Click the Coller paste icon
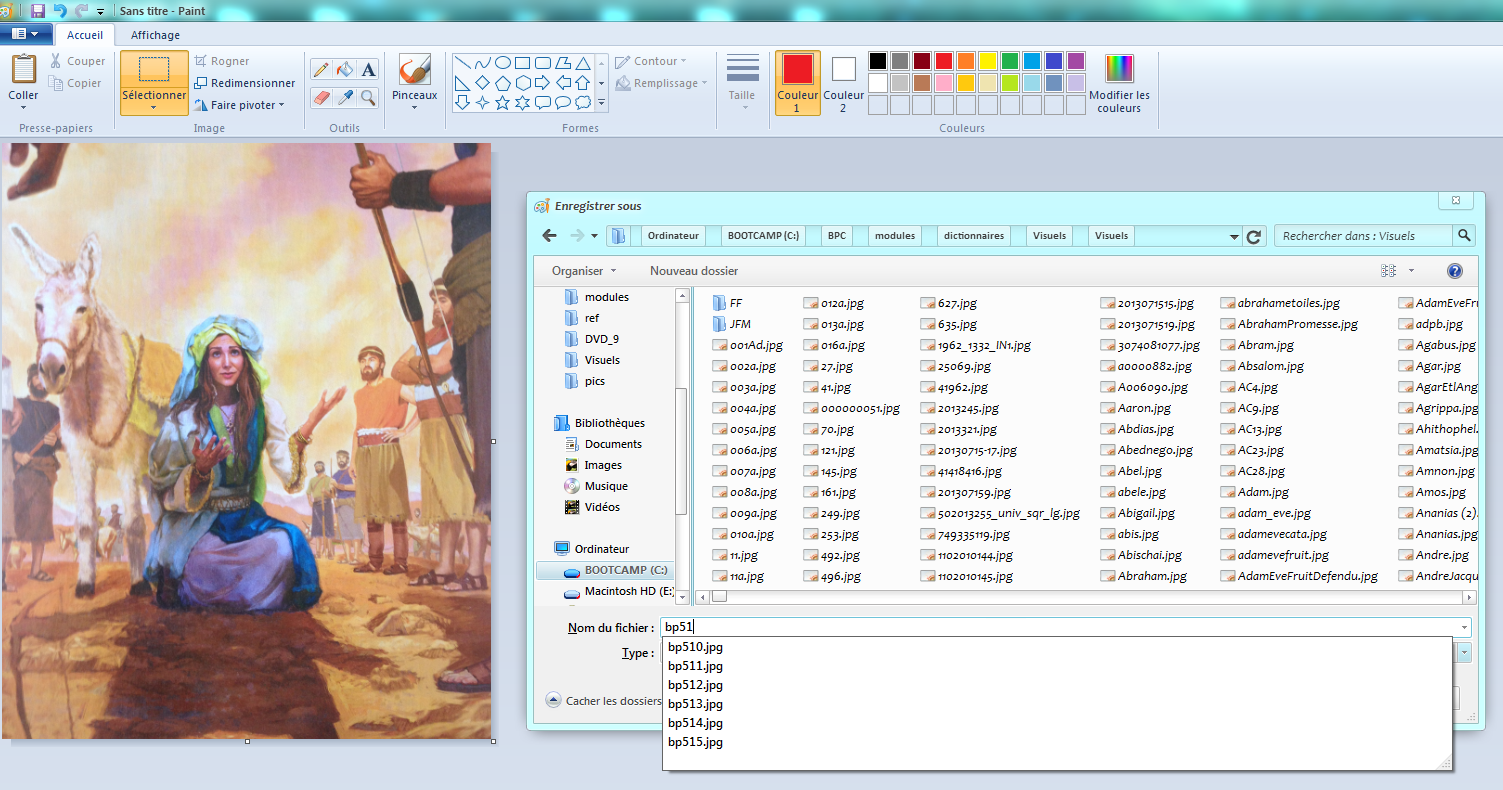The width and height of the screenshot is (1503, 790). pos(23,70)
